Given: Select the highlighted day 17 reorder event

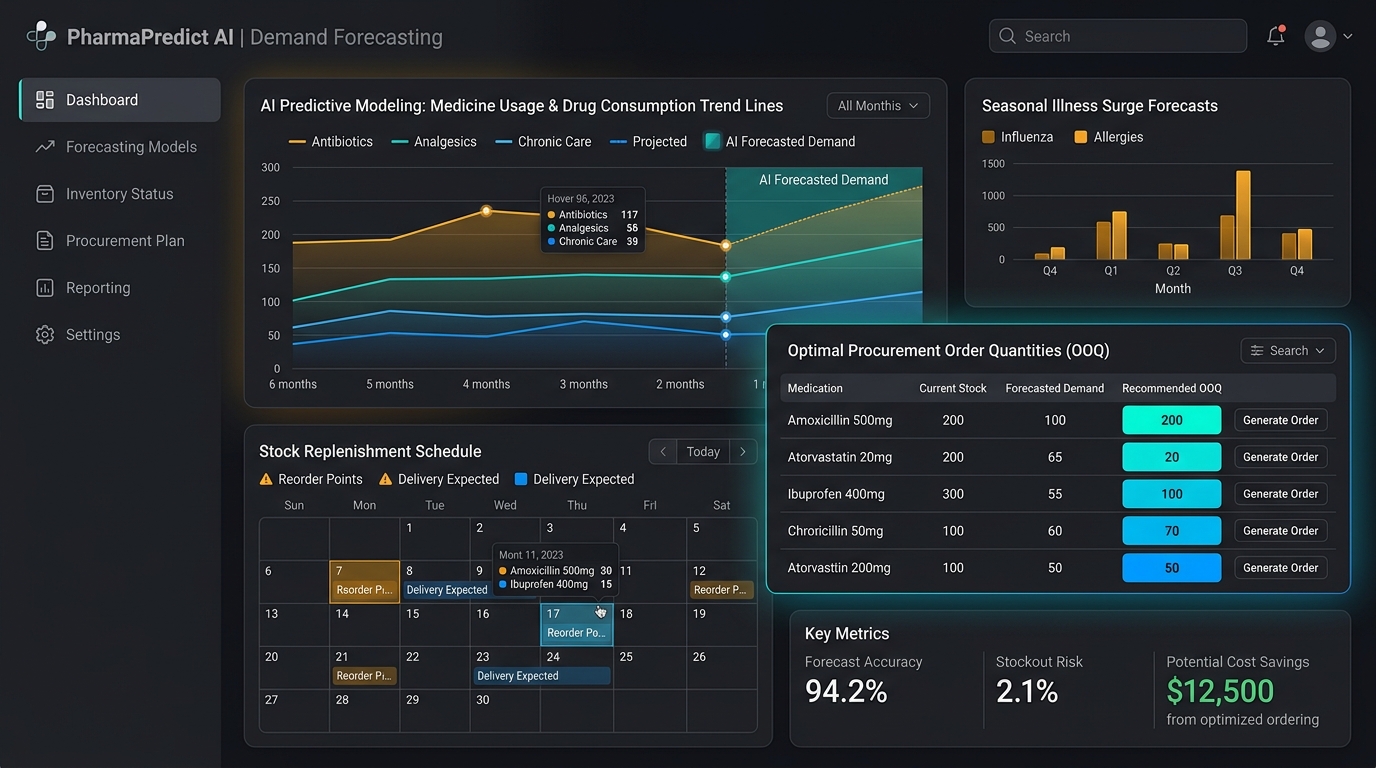Looking at the screenshot, I should (x=577, y=633).
